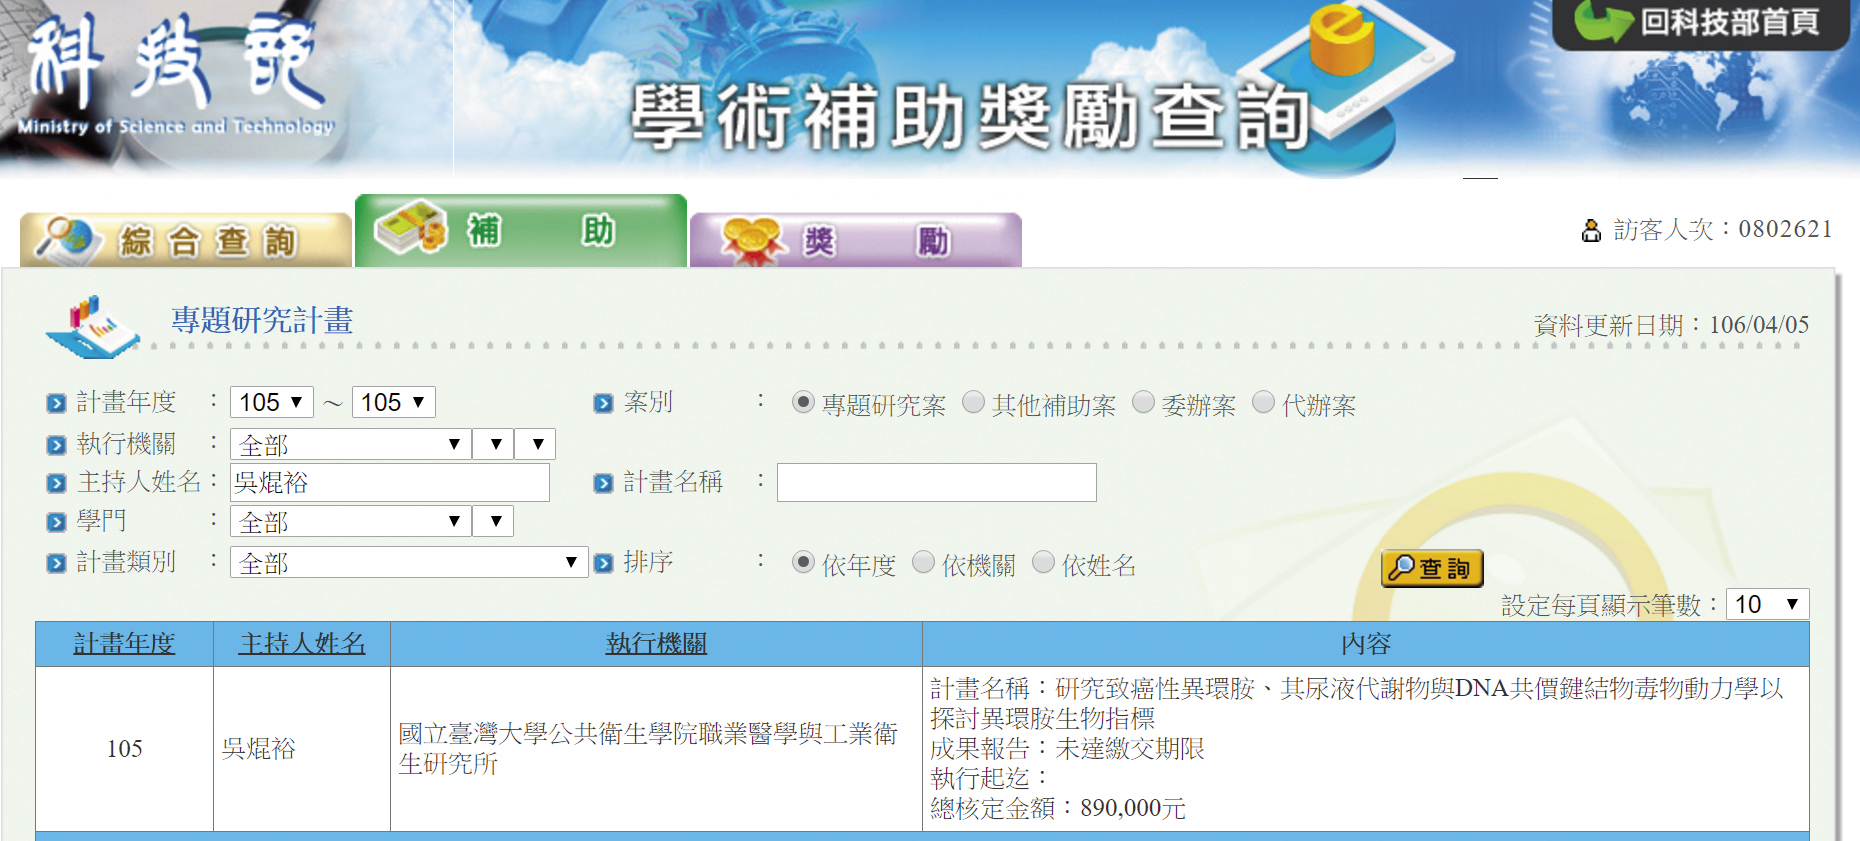Open the third 執行機關 dropdown
Viewport: 1860px width, 841px height.
tap(536, 444)
